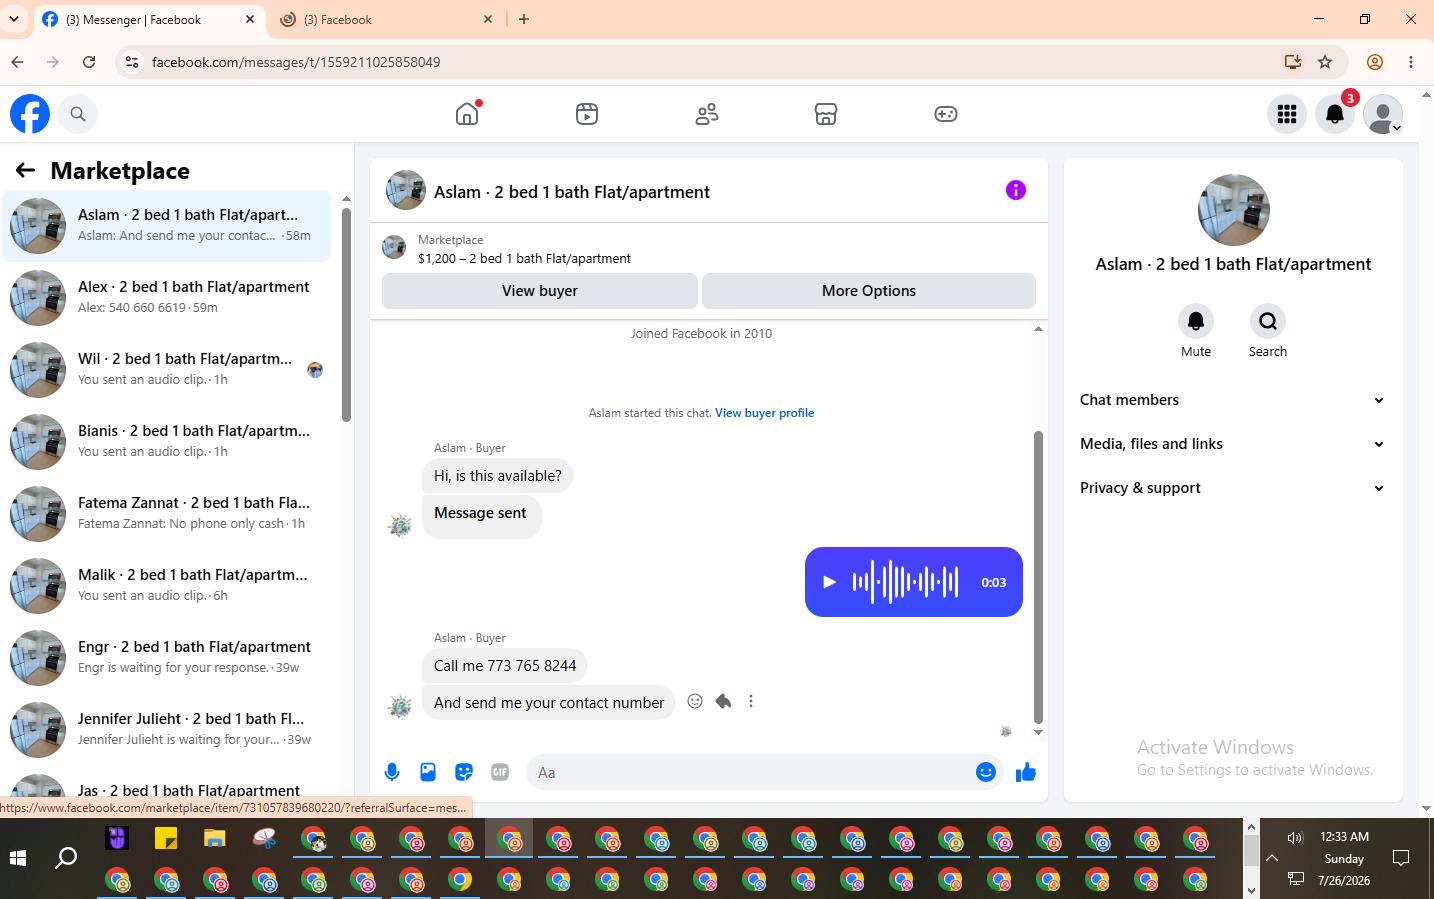Go to the Home feed icon

coord(467,114)
